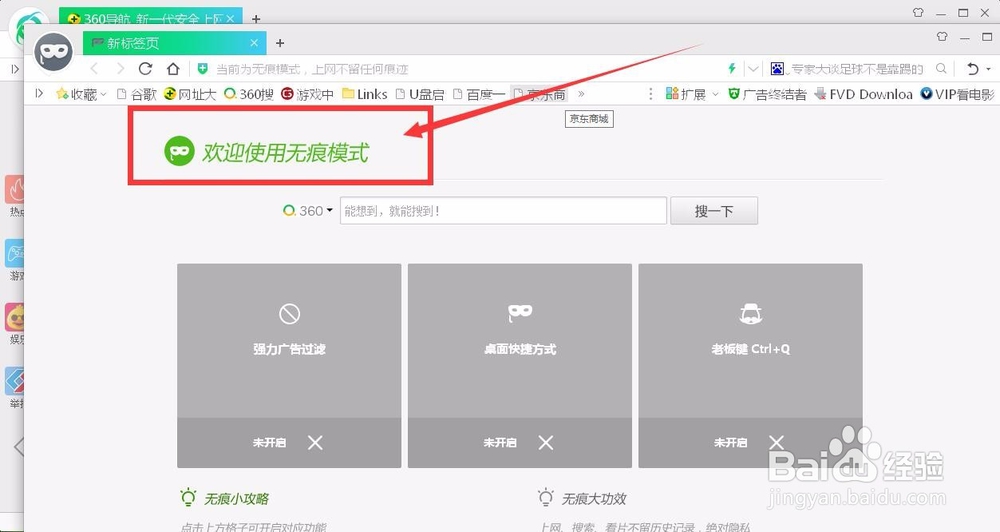This screenshot has width=1000, height=532.
Task: Click the green security shield in address bar
Action: point(202,69)
